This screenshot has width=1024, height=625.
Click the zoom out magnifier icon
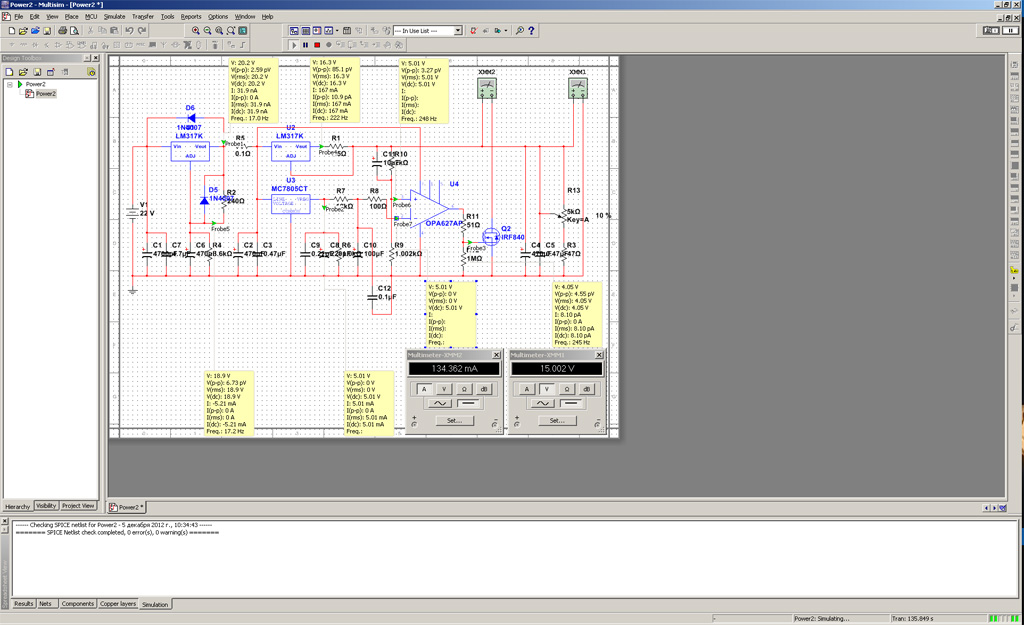click(x=207, y=31)
